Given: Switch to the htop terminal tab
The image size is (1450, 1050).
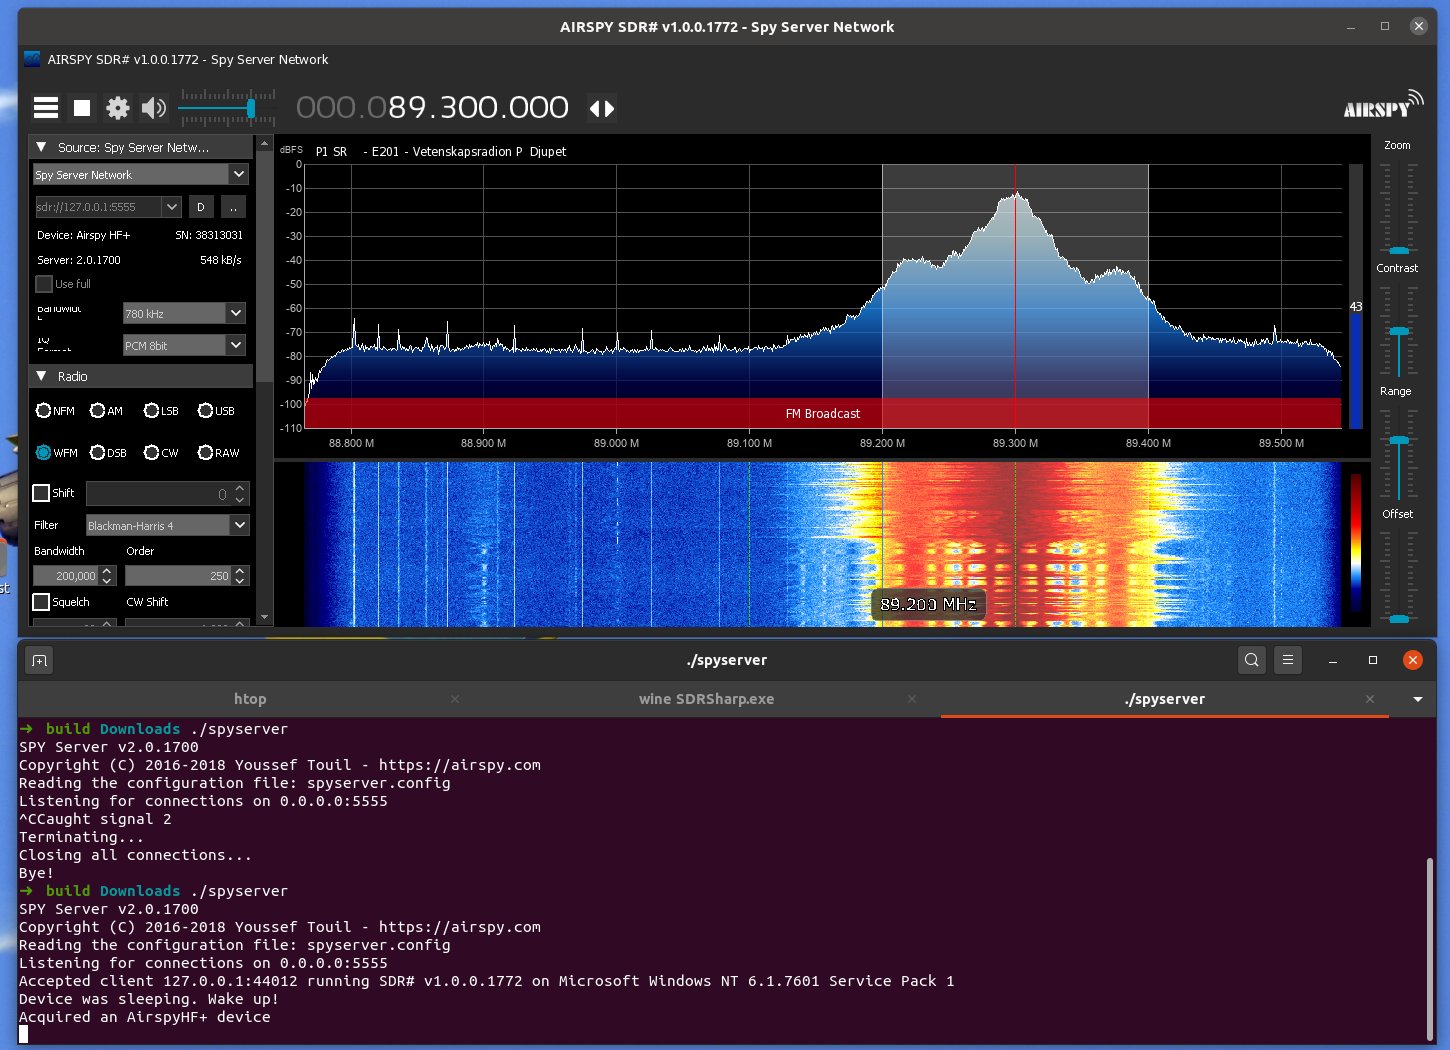Looking at the screenshot, I should (250, 699).
